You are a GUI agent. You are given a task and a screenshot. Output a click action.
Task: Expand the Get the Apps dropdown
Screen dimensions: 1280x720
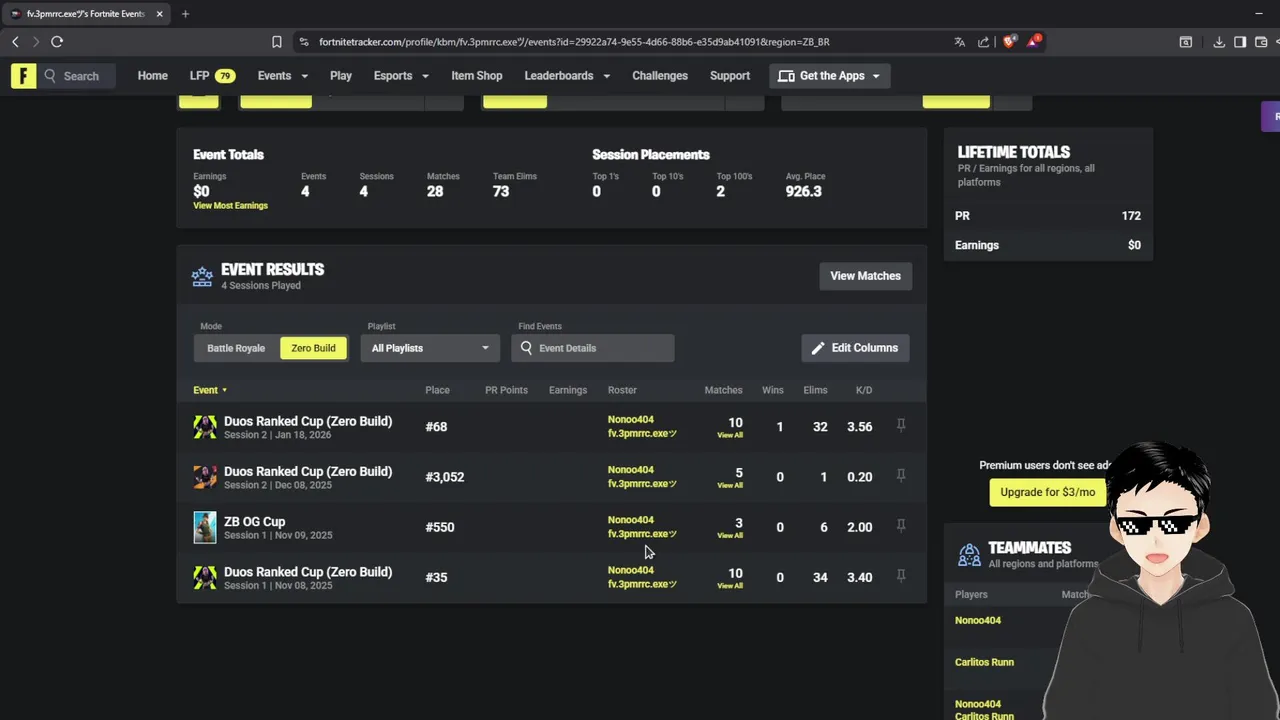point(829,76)
